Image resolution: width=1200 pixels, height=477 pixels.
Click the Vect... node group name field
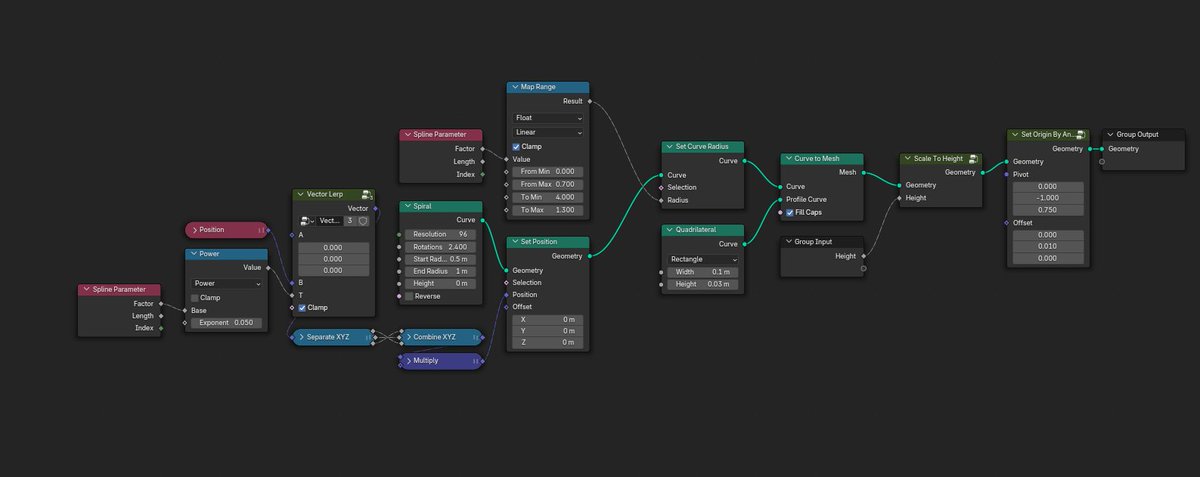point(330,221)
